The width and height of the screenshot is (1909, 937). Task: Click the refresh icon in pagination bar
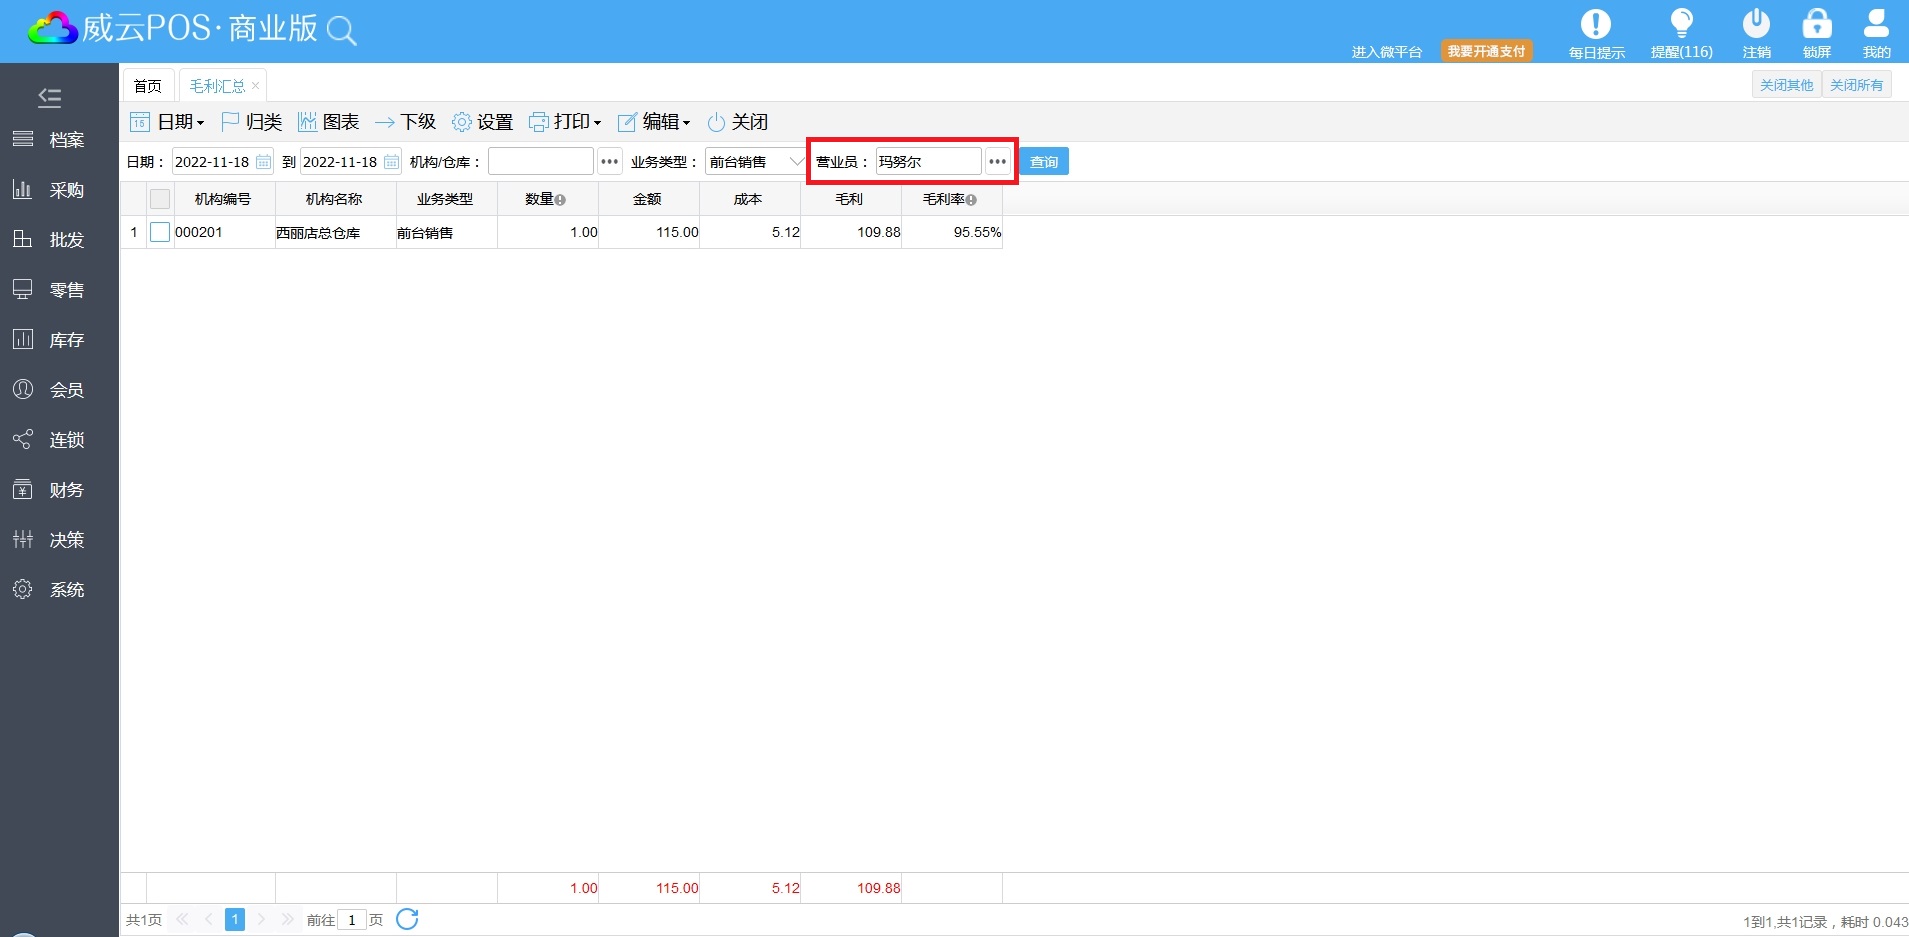407,919
